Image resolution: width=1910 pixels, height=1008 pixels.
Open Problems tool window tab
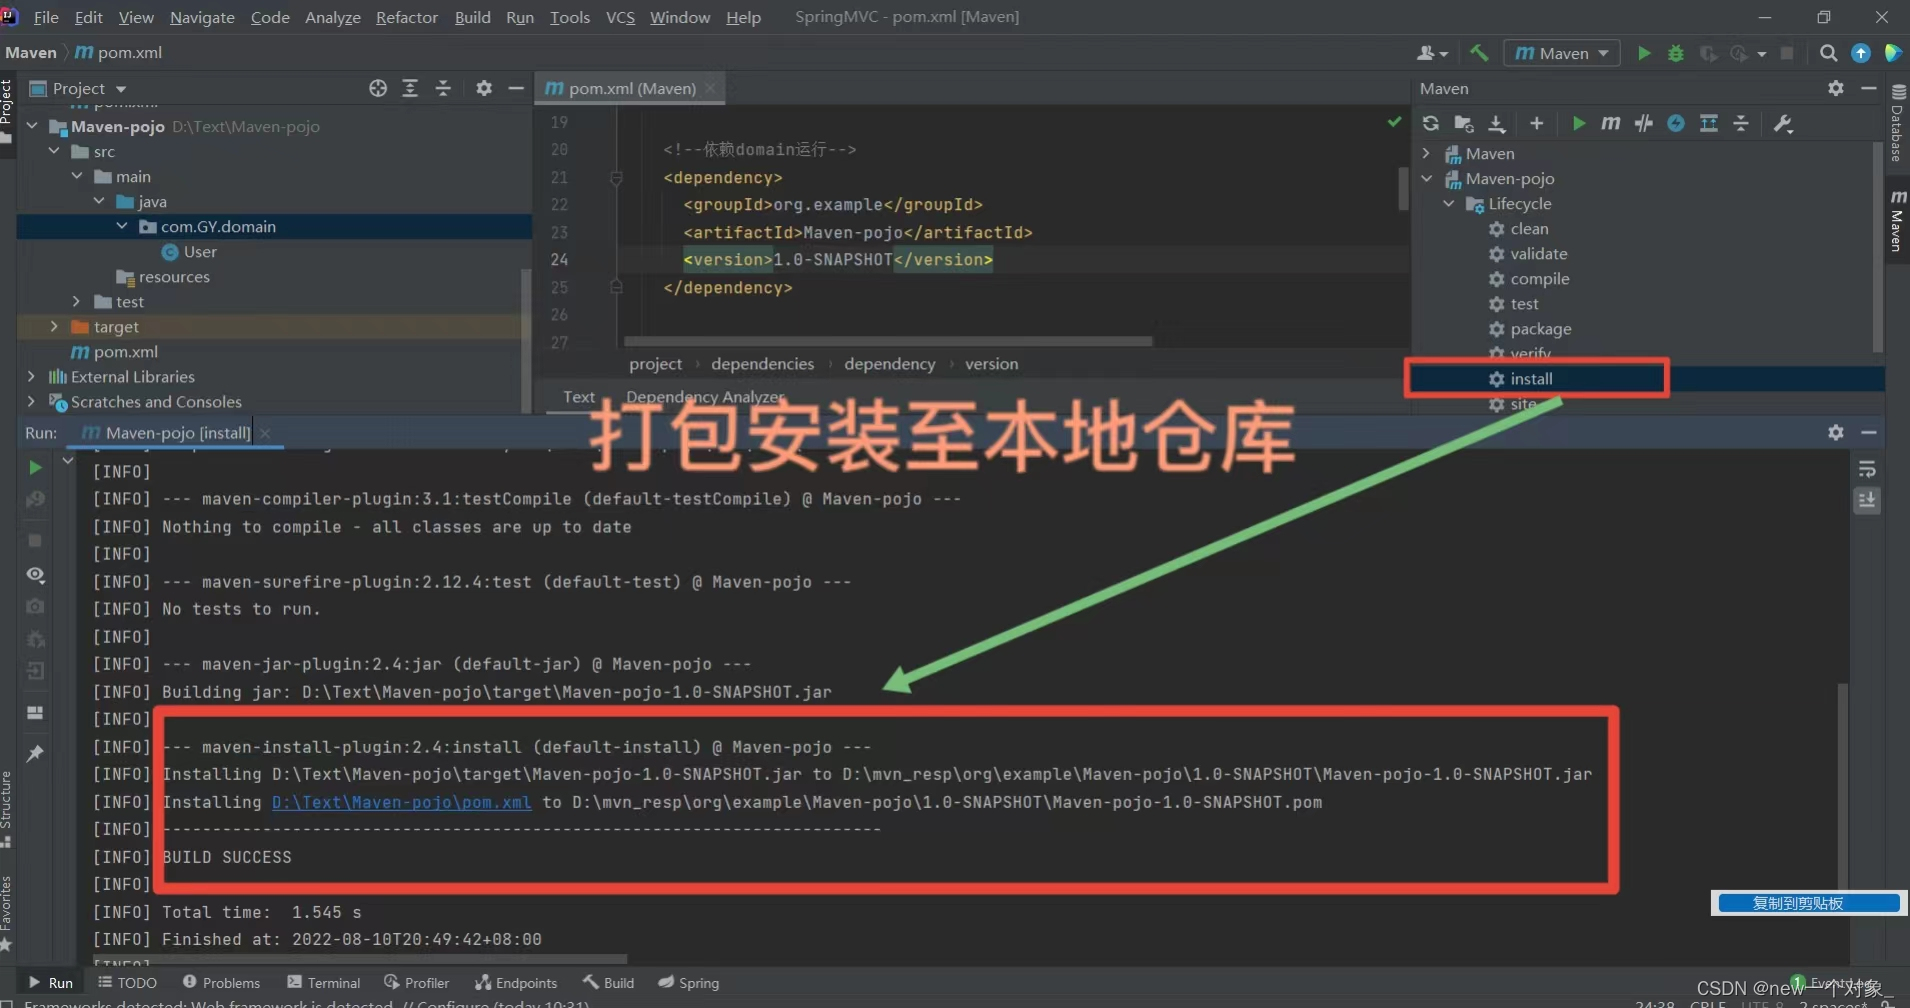[221, 983]
